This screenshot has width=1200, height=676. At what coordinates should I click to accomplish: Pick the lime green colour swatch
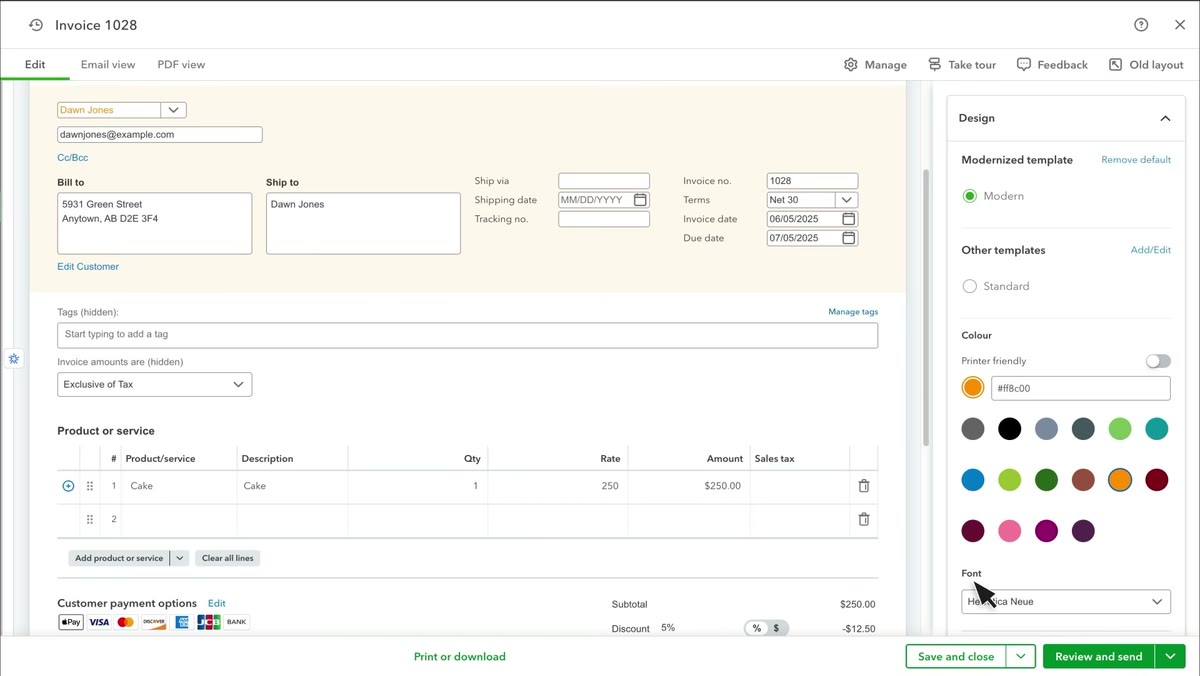tap(1010, 480)
